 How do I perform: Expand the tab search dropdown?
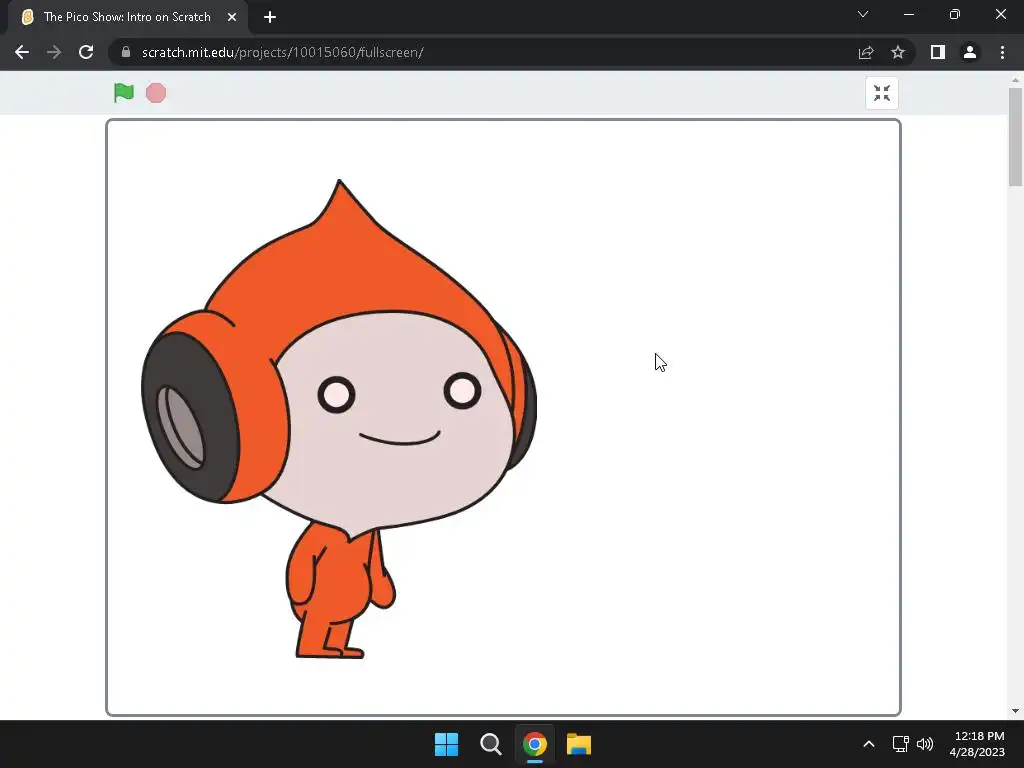(x=863, y=14)
